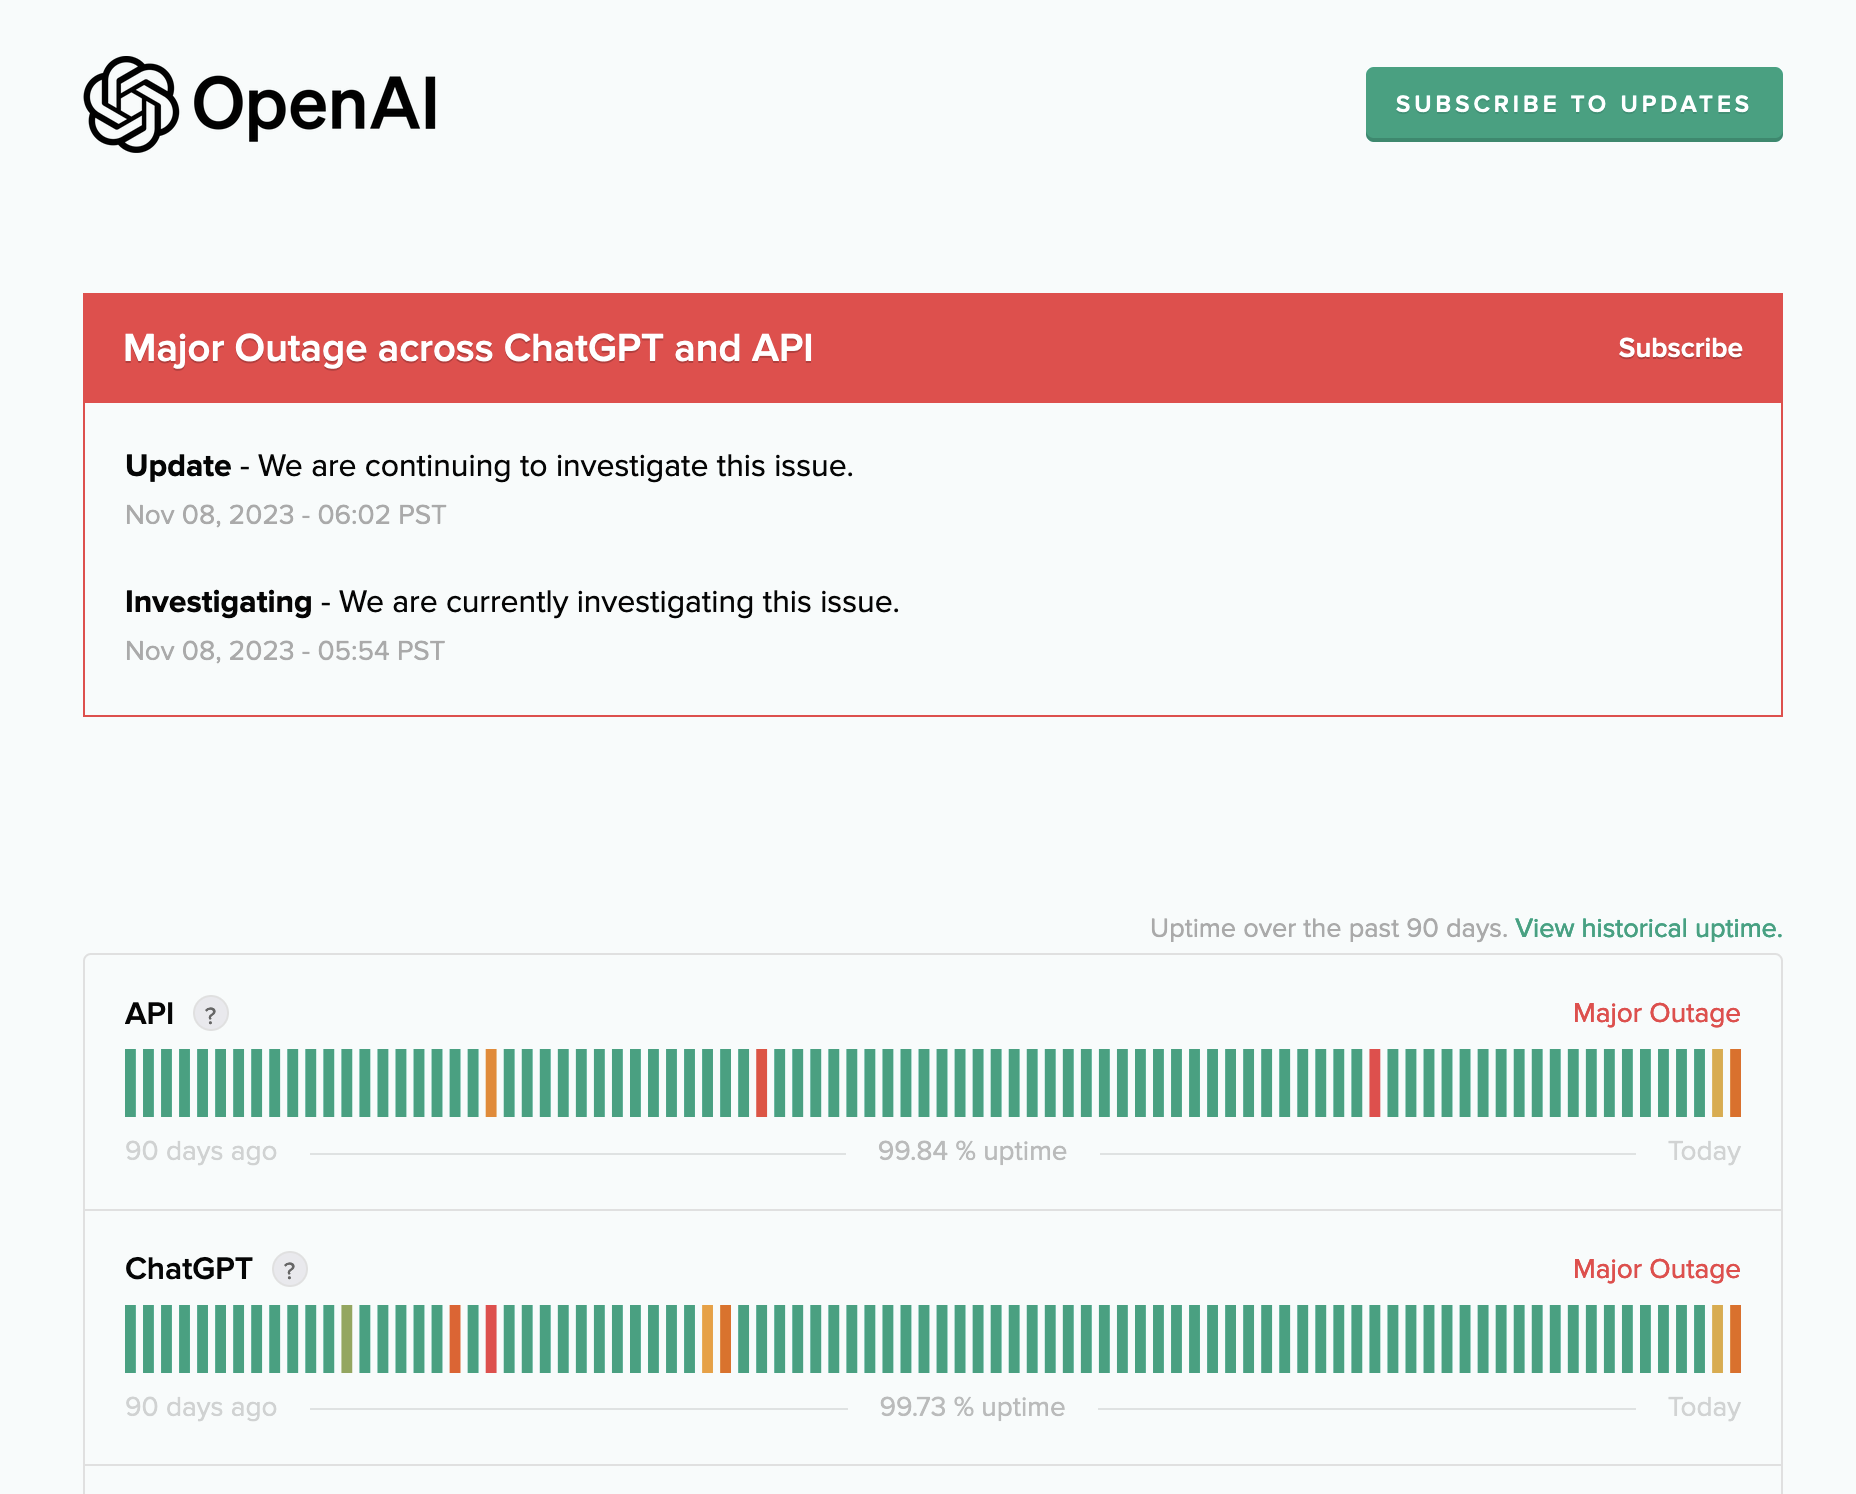The width and height of the screenshot is (1856, 1494).
Task: Click the Subscribe to Updates button
Action: [x=1574, y=104]
